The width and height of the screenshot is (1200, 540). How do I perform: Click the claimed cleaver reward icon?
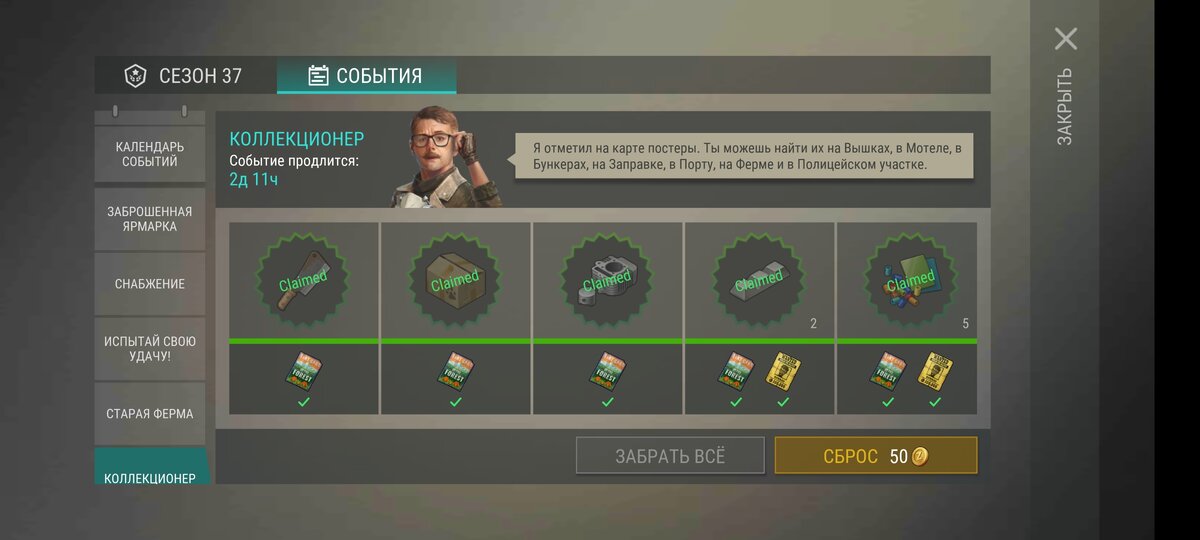(303, 282)
